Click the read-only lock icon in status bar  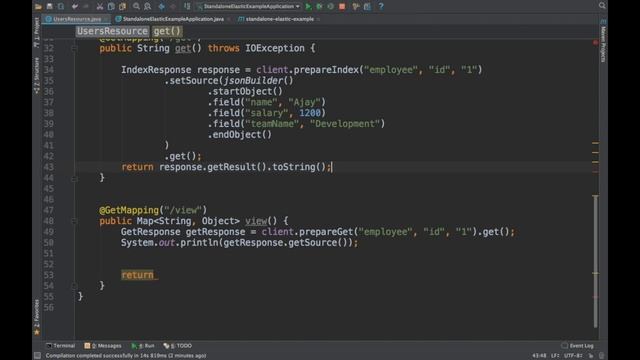point(591,356)
